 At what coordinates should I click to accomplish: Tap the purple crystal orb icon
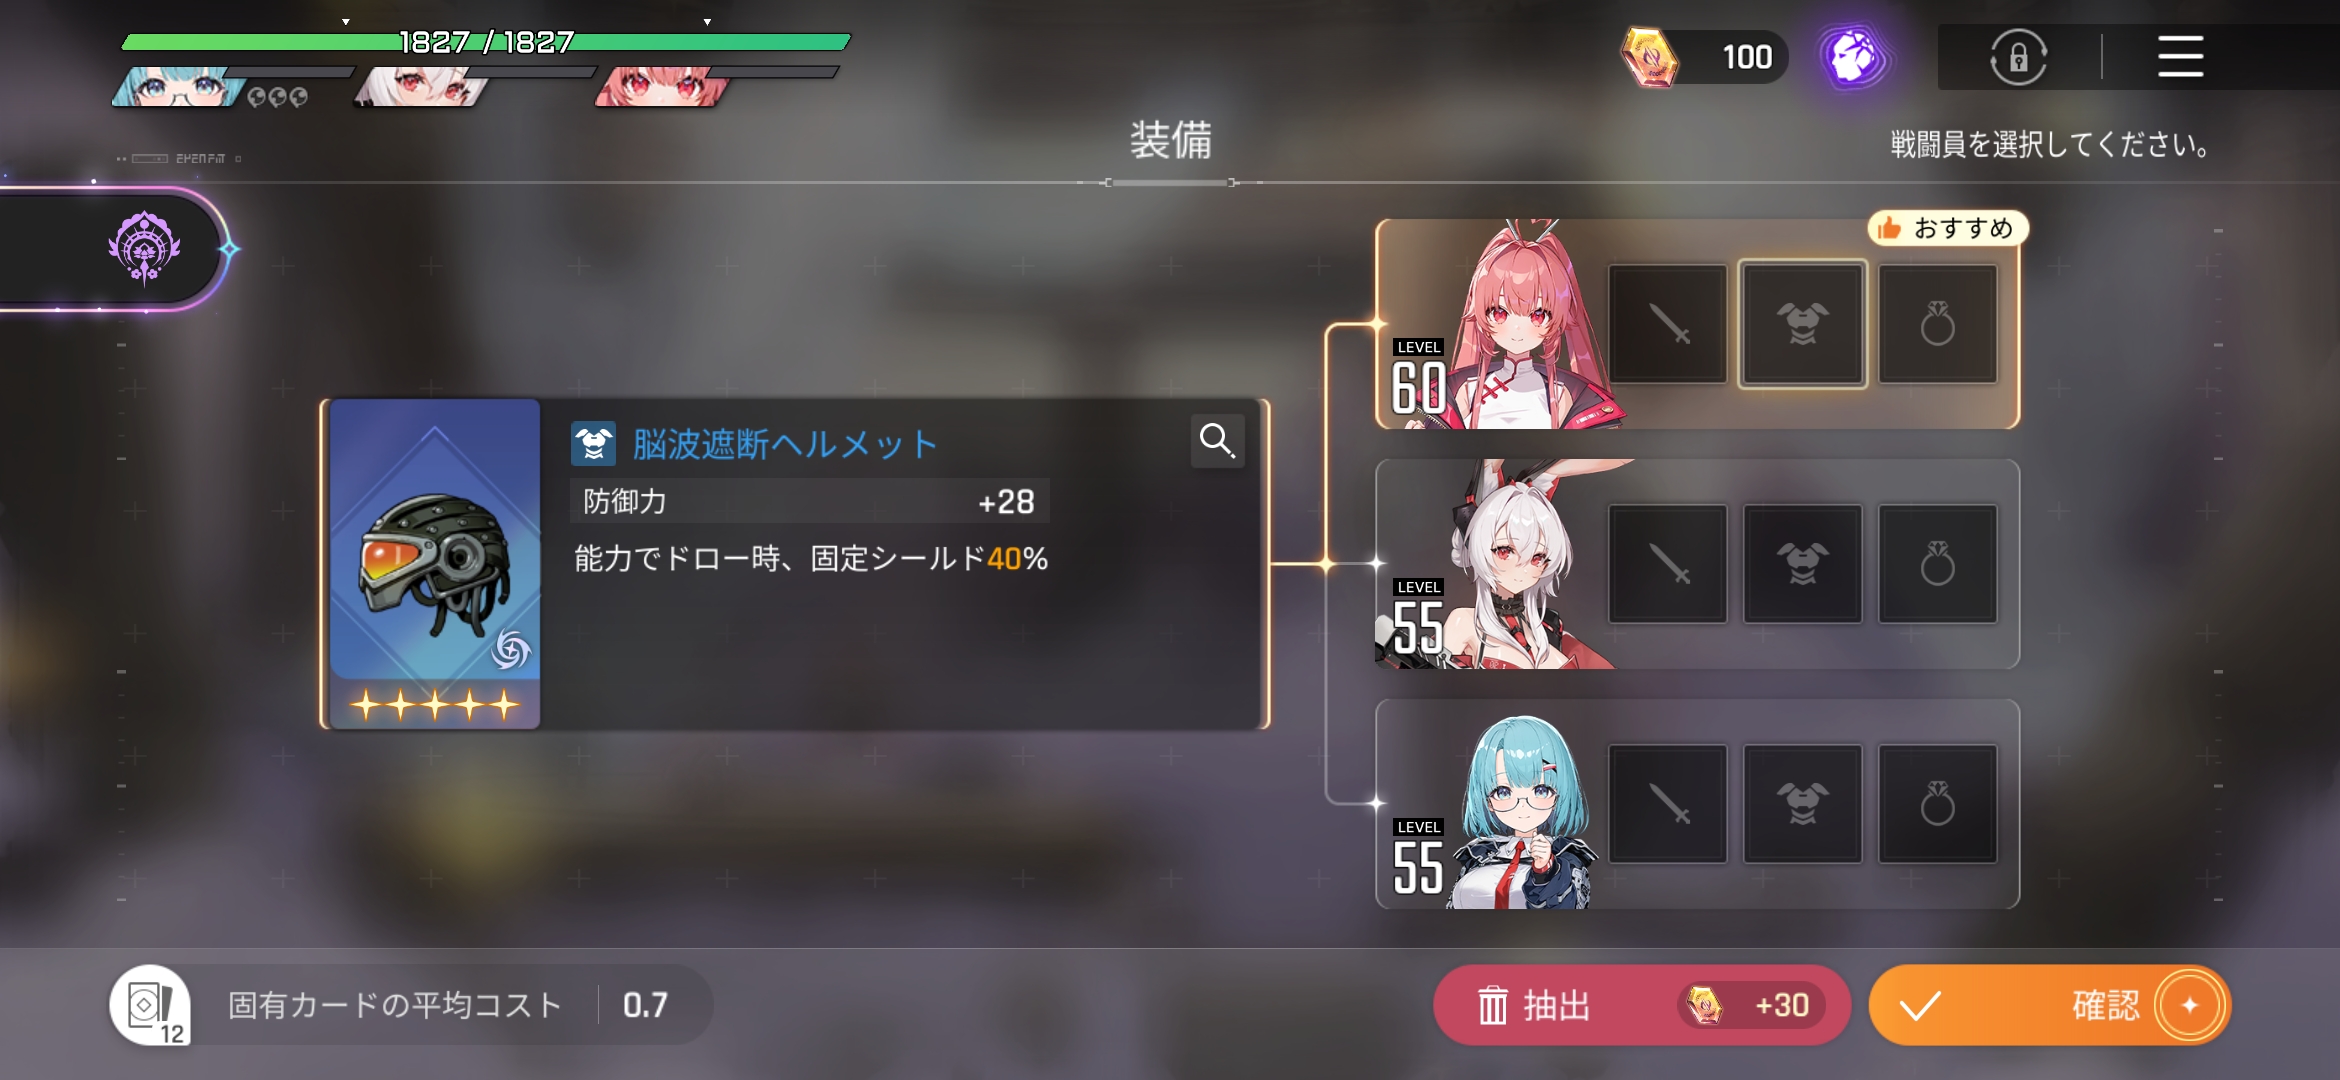(1853, 57)
